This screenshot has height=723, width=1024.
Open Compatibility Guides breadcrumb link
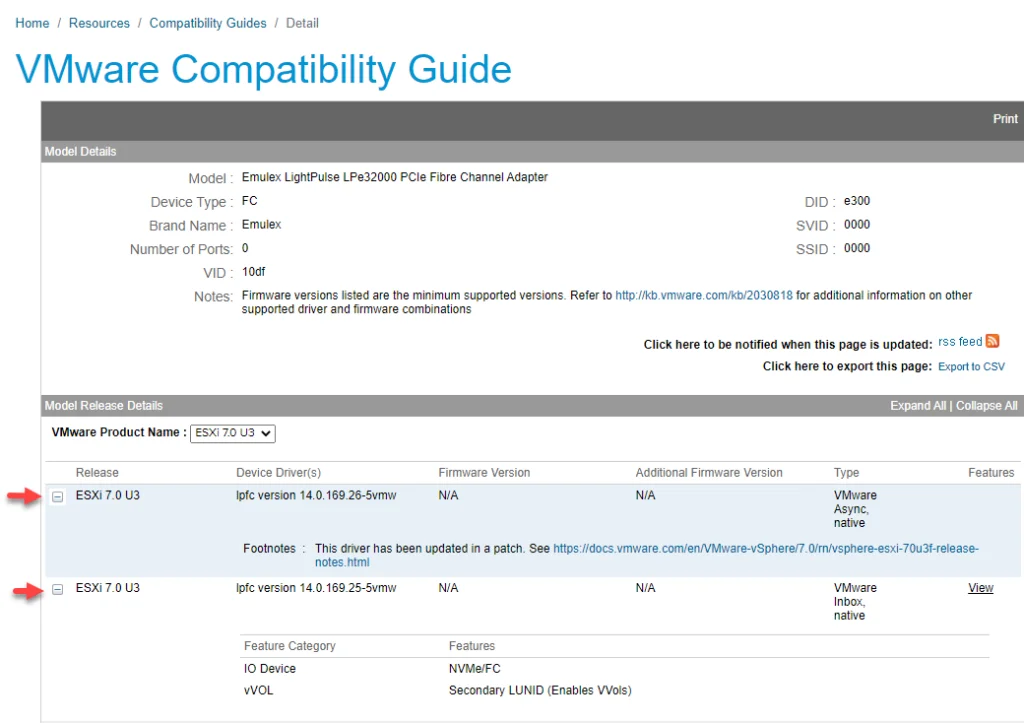pos(208,24)
